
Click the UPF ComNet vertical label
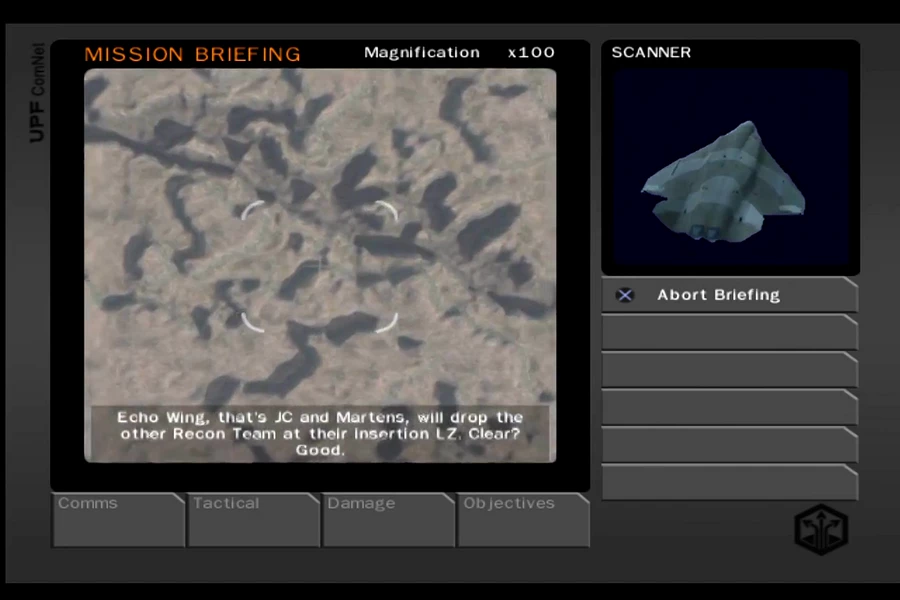[37, 92]
